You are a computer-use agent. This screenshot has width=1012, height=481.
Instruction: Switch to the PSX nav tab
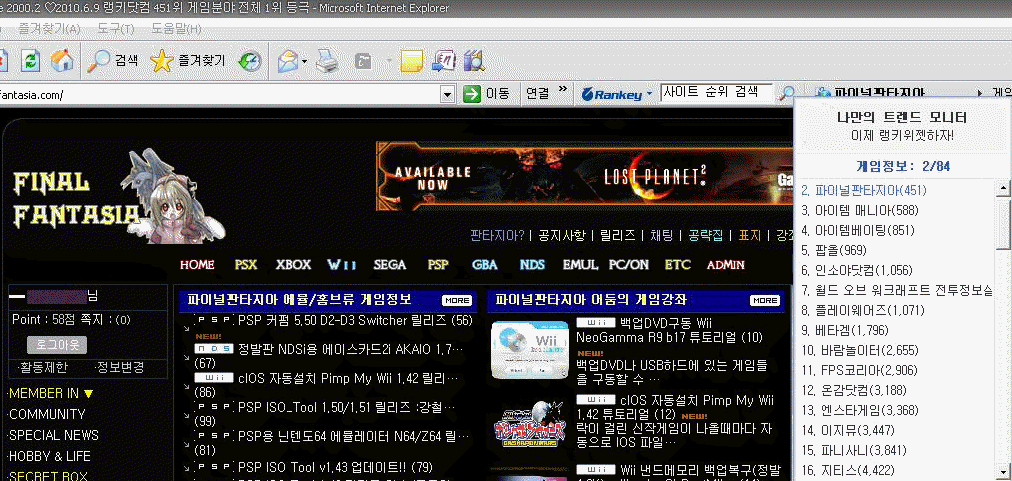[246, 265]
